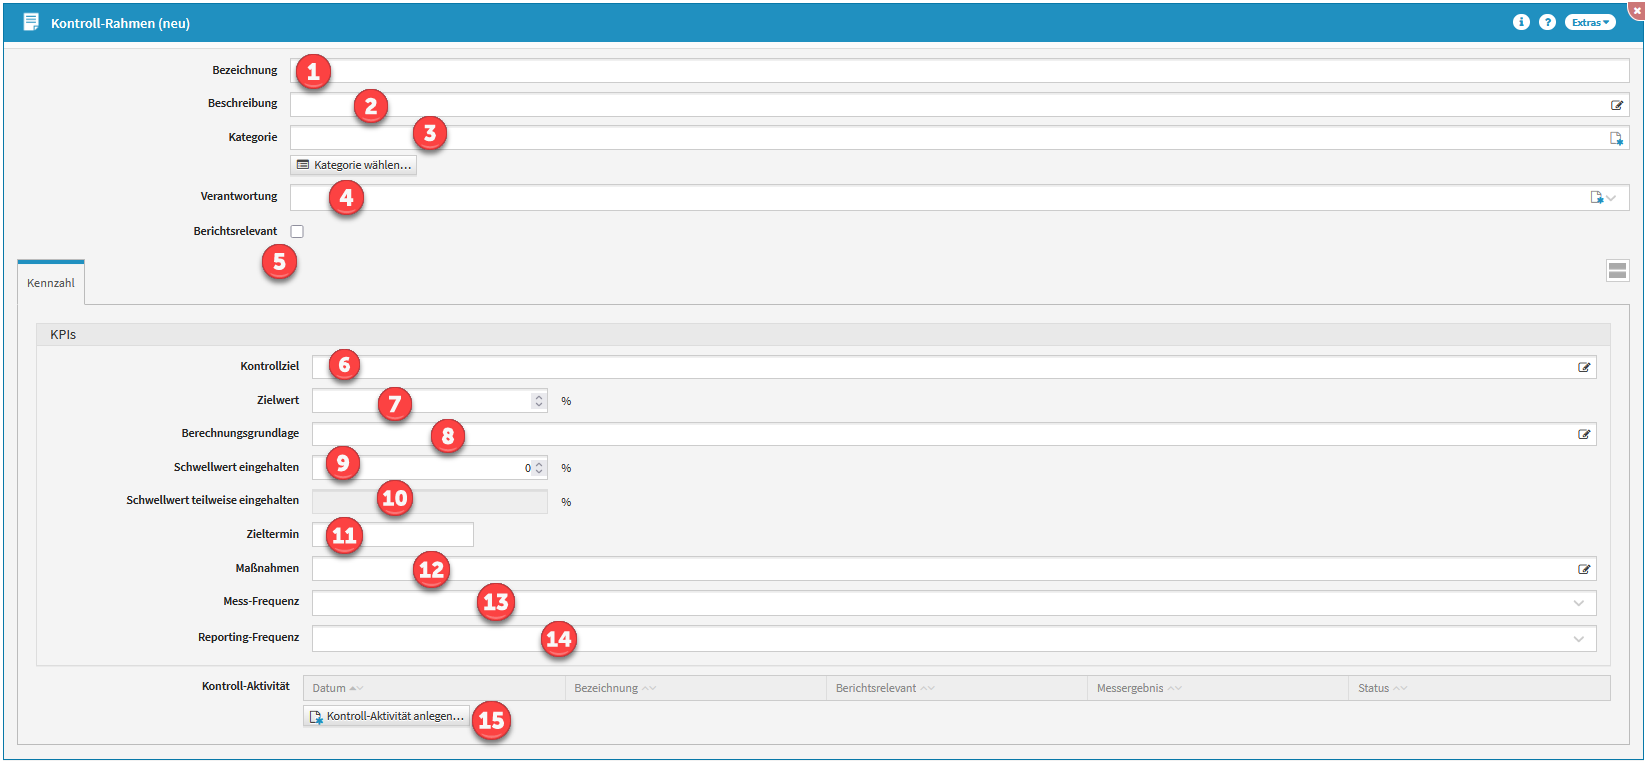Click the new-entry icon in the Kategorie field

1616,138
